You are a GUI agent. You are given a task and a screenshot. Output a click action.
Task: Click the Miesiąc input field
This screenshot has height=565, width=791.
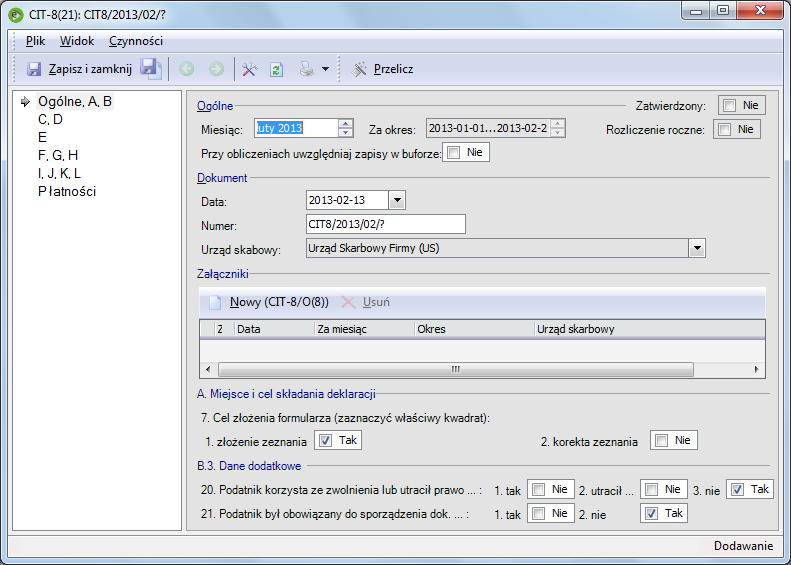[x=296, y=128]
